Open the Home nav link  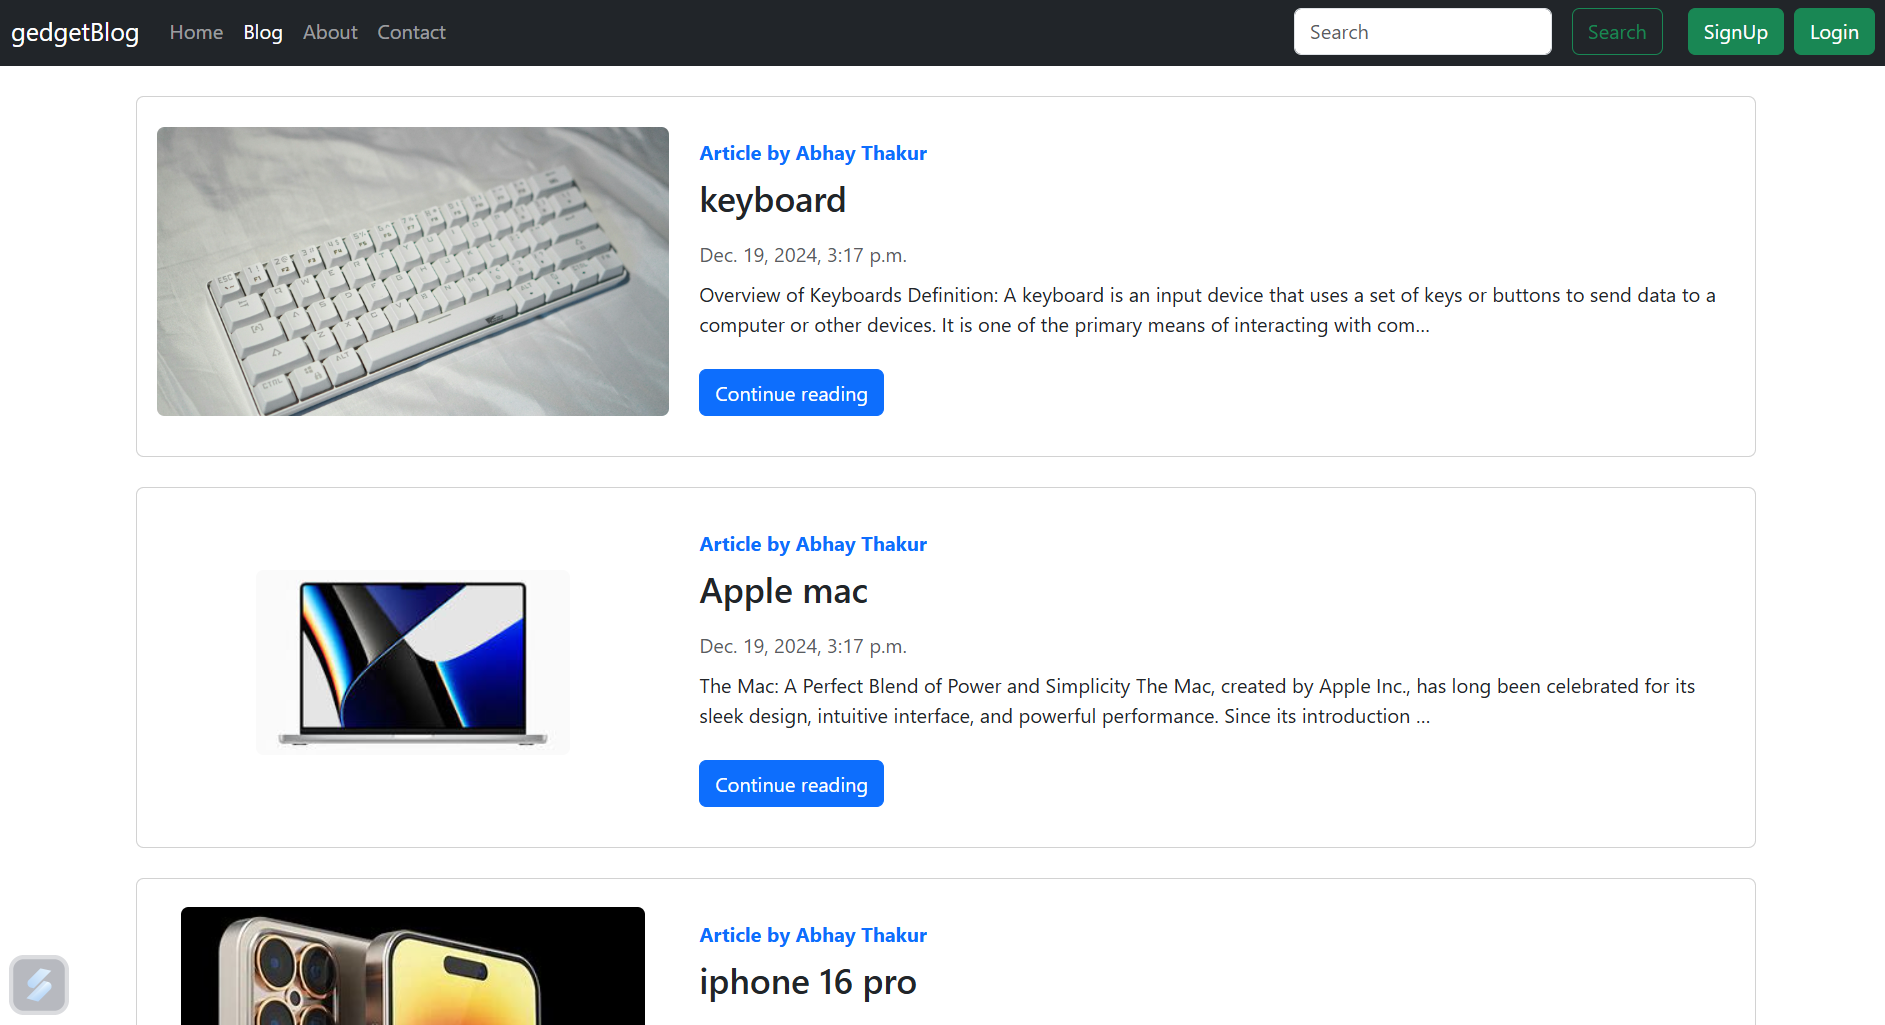[x=196, y=32]
